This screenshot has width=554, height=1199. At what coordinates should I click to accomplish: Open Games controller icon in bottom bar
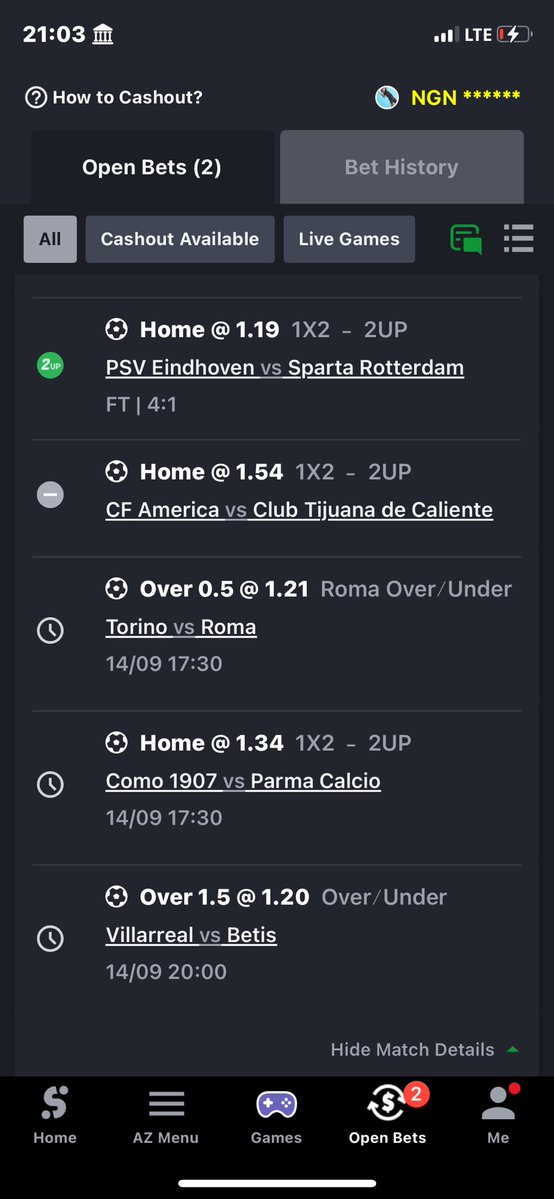[276, 1105]
